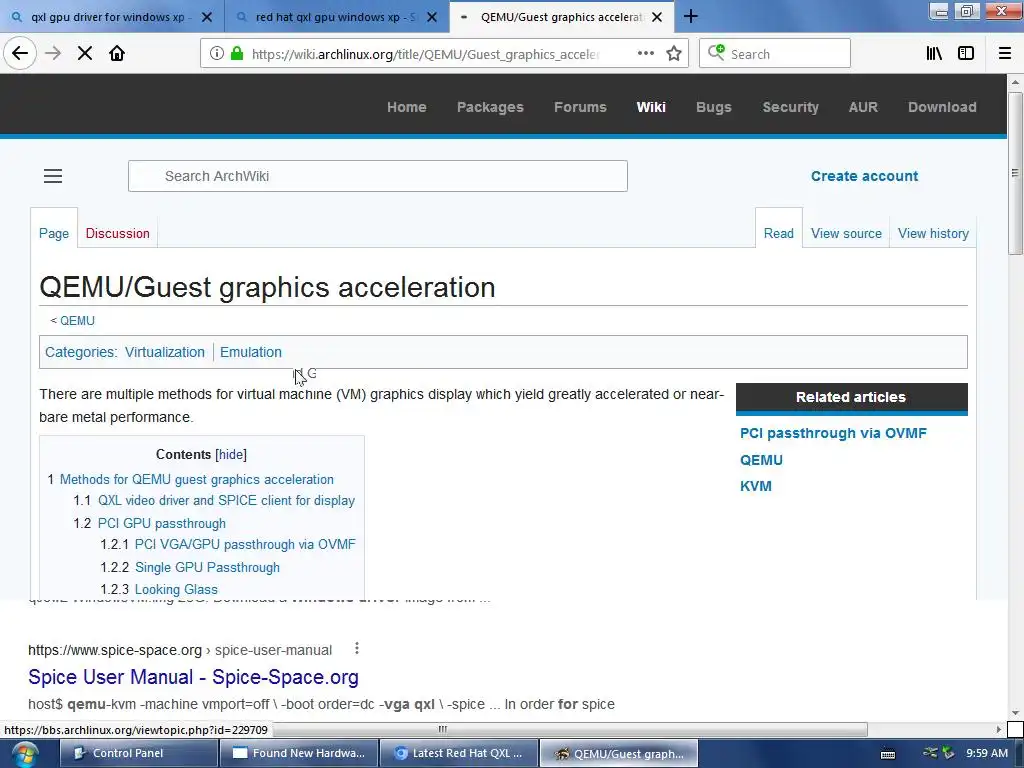Viewport: 1024px width, 768px height.
Task: Click the browser Back arrow button
Action: [x=20, y=54]
